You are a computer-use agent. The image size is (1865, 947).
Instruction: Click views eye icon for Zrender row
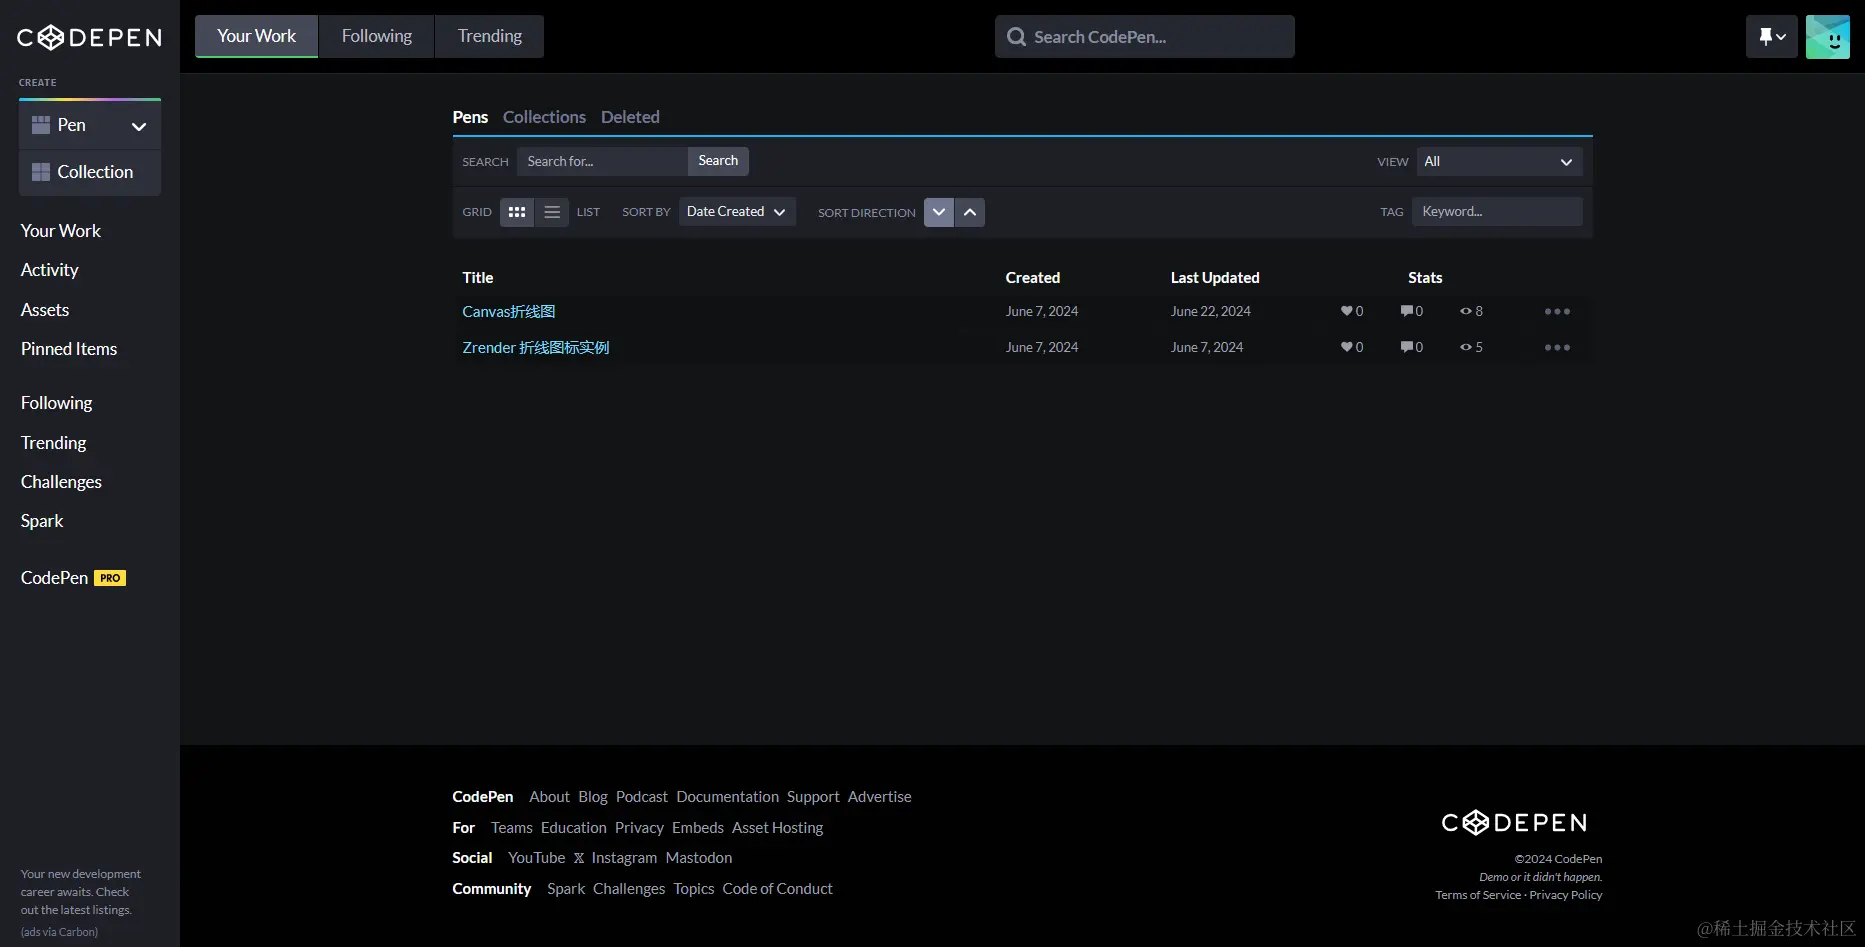click(1465, 347)
